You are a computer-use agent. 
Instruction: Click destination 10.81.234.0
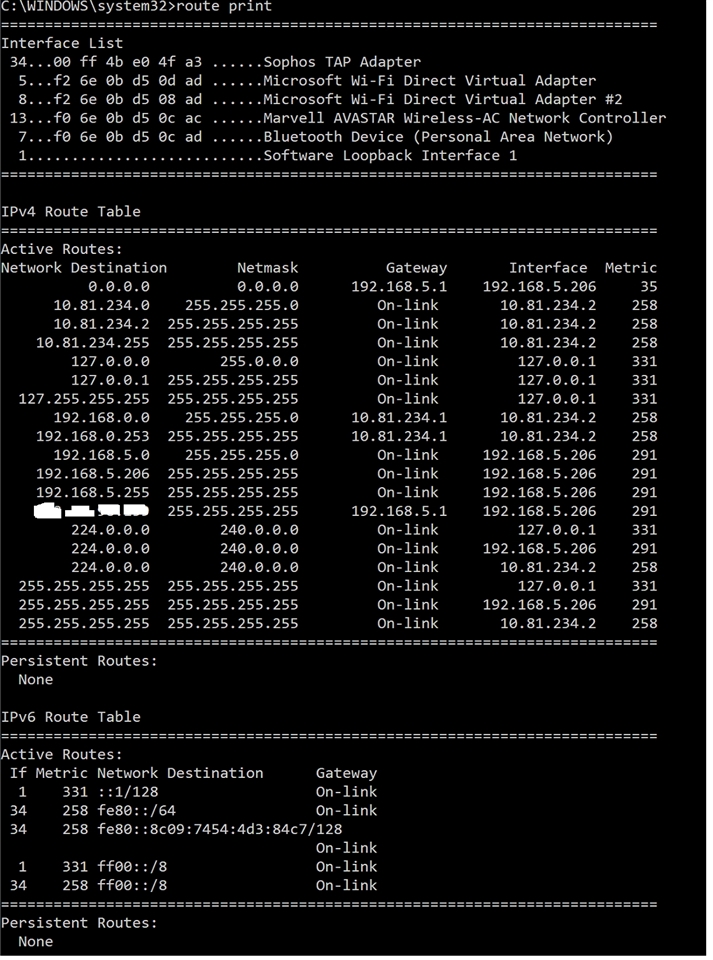click(x=102, y=306)
